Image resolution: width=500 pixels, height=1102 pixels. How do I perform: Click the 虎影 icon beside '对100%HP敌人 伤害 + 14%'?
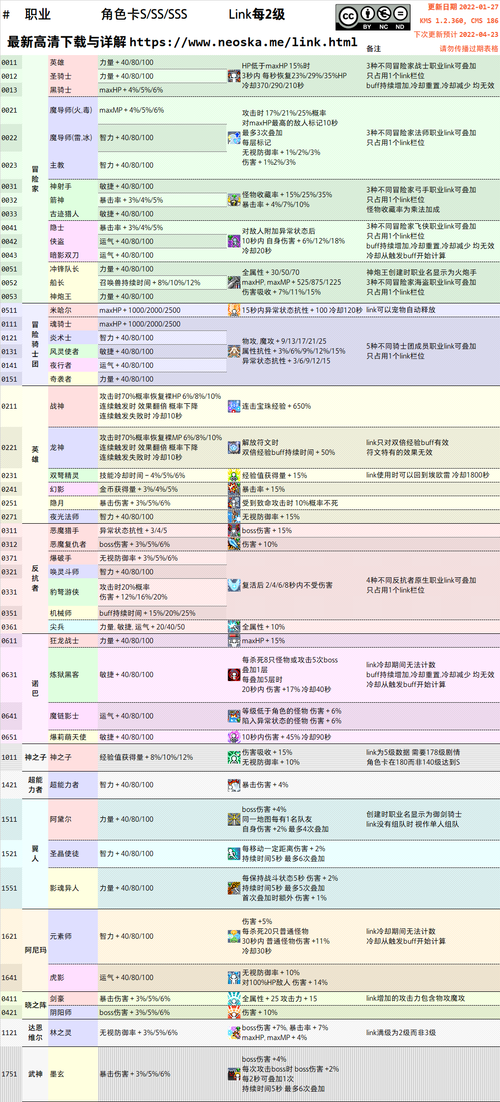pos(233,977)
